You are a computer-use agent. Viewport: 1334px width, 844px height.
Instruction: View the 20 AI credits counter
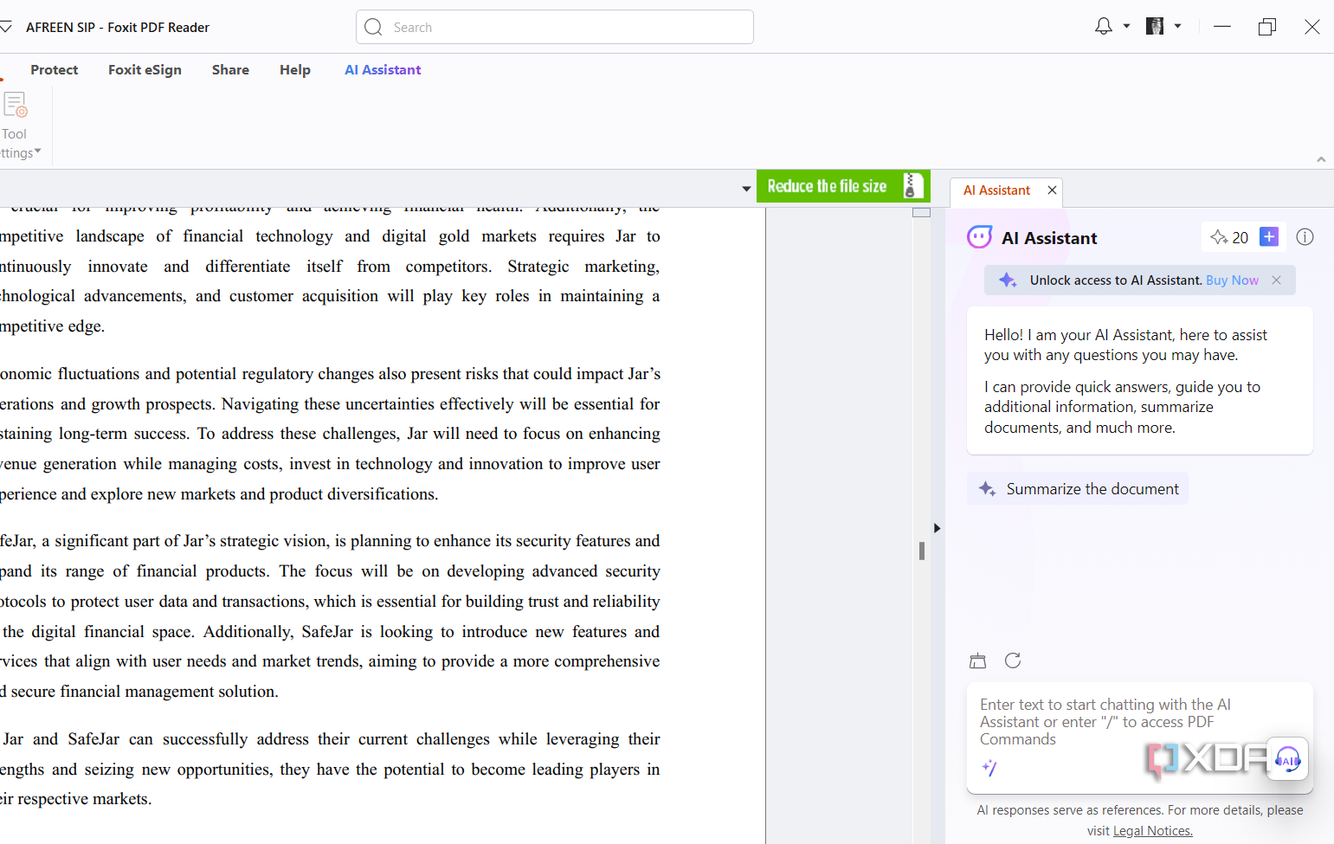(1229, 237)
